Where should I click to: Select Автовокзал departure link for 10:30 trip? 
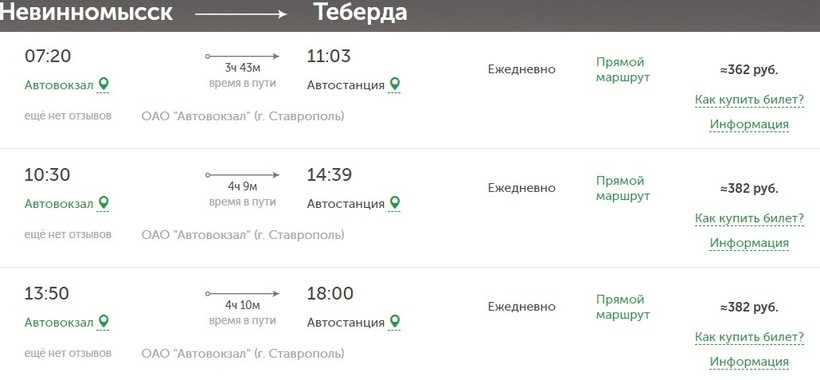(59, 204)
